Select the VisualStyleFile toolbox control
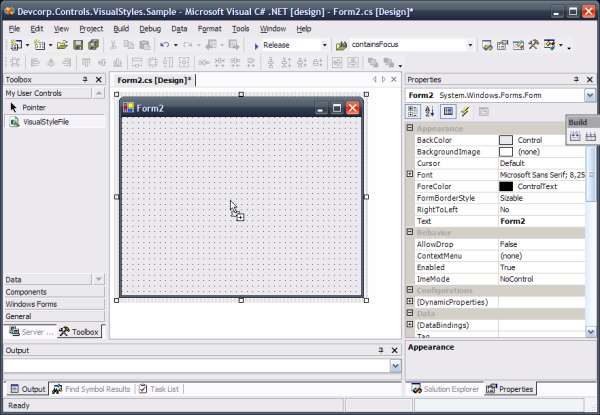 pos(54,122)
